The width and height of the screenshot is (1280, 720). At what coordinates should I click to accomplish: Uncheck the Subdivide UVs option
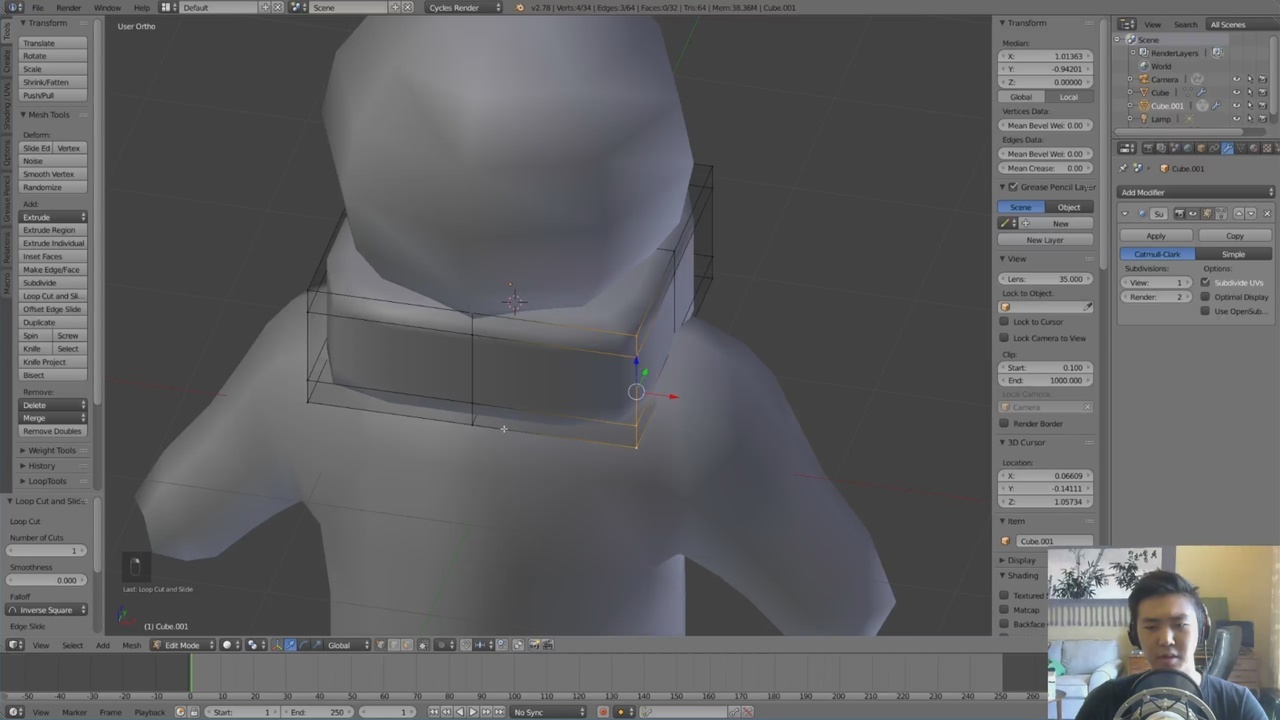point(1205,283)
